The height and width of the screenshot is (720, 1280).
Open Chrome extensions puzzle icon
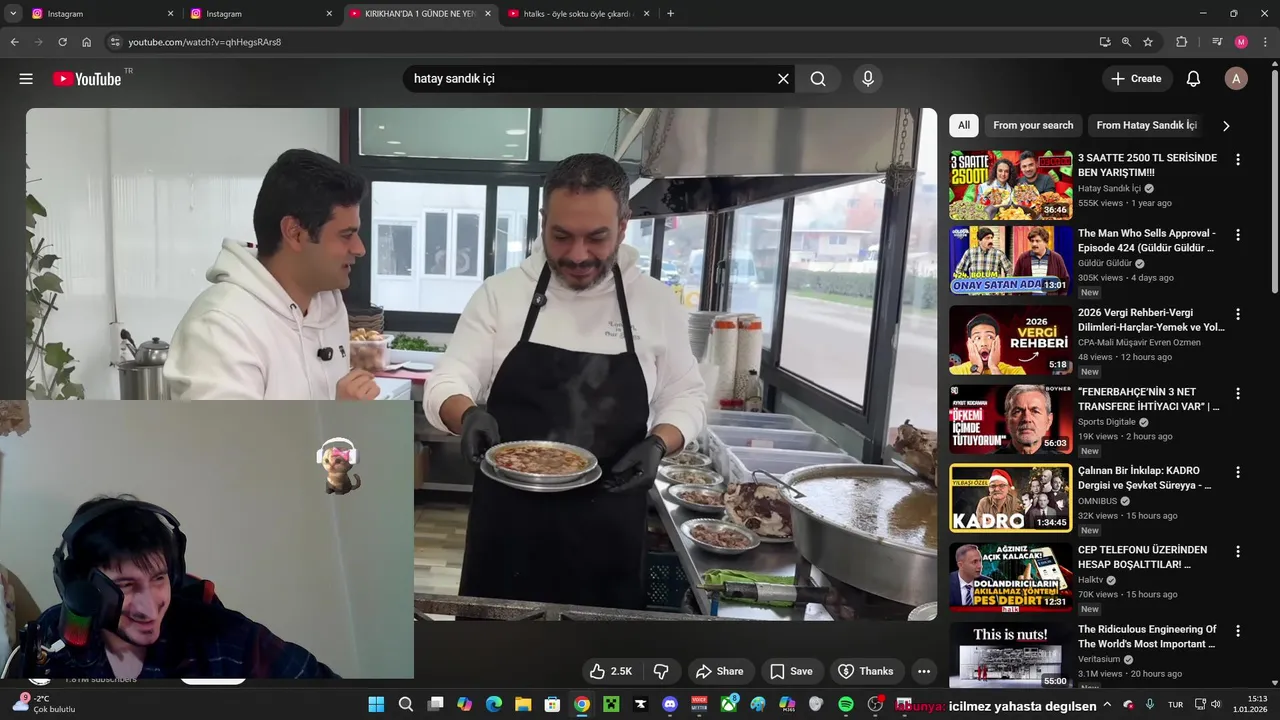click(1181, 42)
